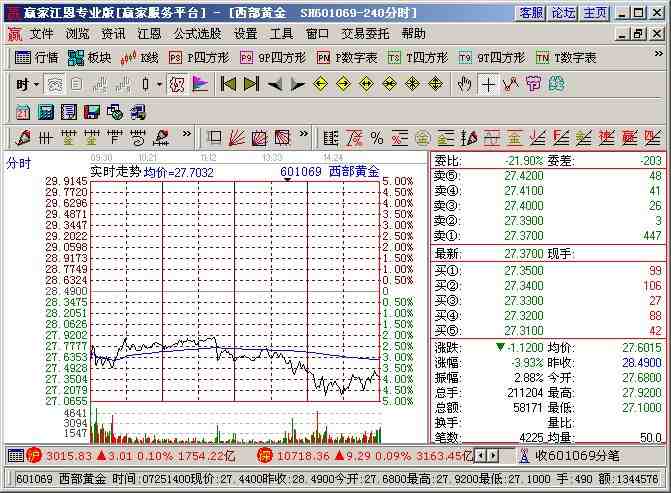Click the 均价=27.7032 chart label

(178, 172)
